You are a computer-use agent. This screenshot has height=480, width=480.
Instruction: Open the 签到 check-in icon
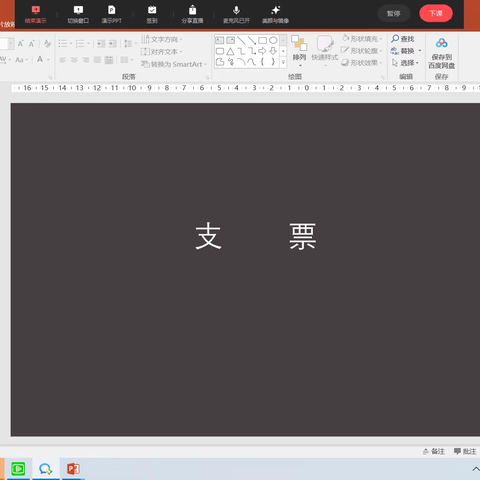pos(152,10)
